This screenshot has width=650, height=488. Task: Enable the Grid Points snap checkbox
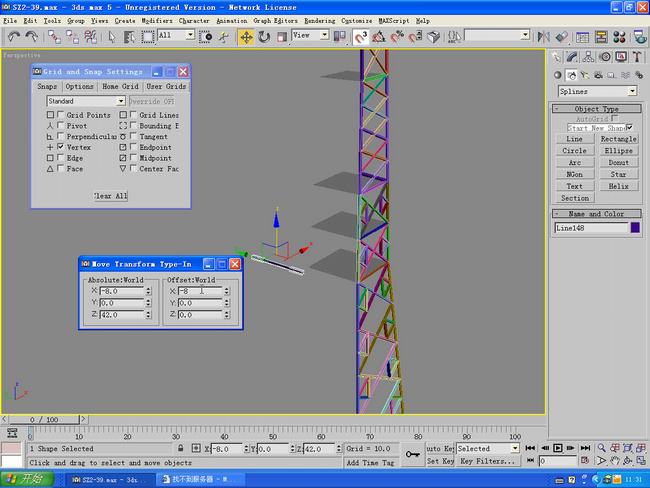pos(61,114)
